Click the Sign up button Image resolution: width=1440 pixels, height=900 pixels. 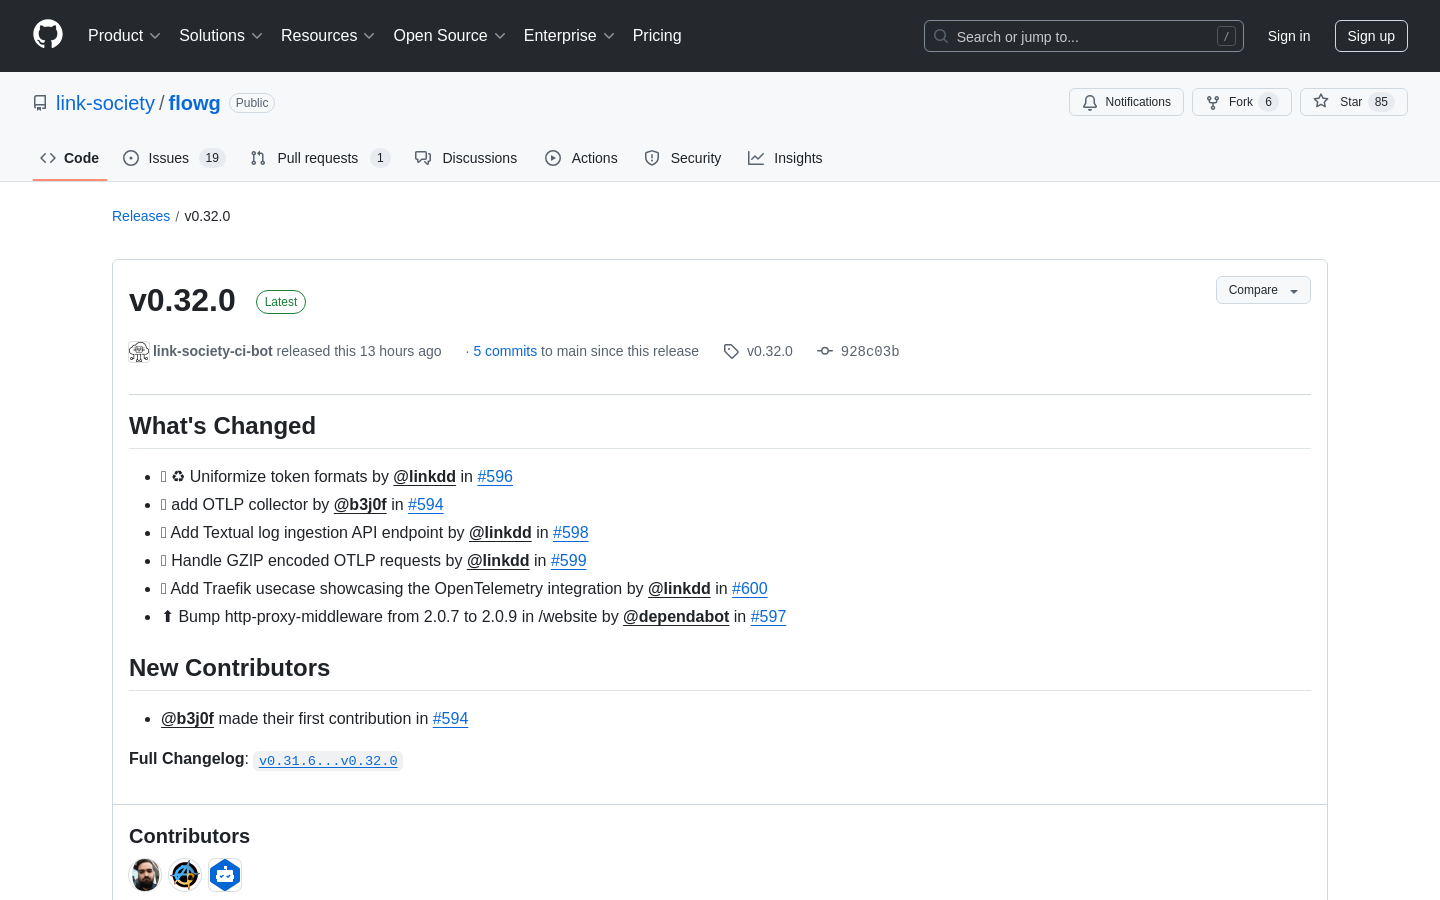pos(1371,36)
